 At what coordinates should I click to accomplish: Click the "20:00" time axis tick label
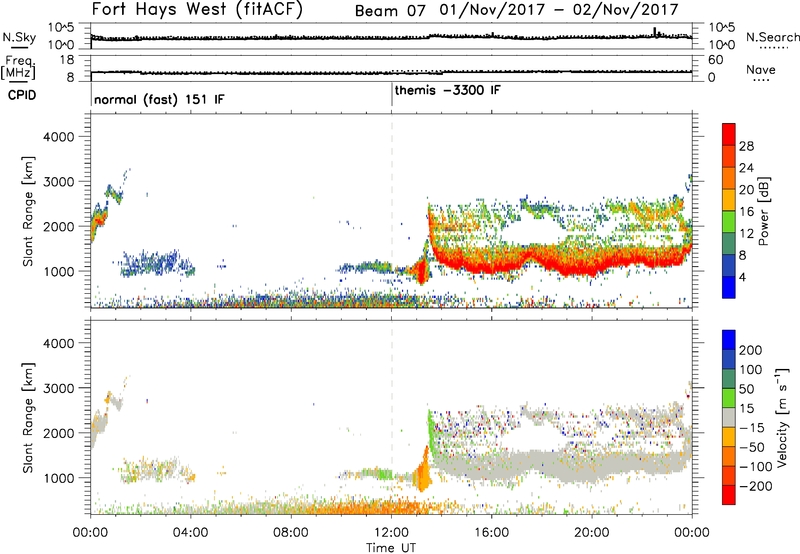592,533
